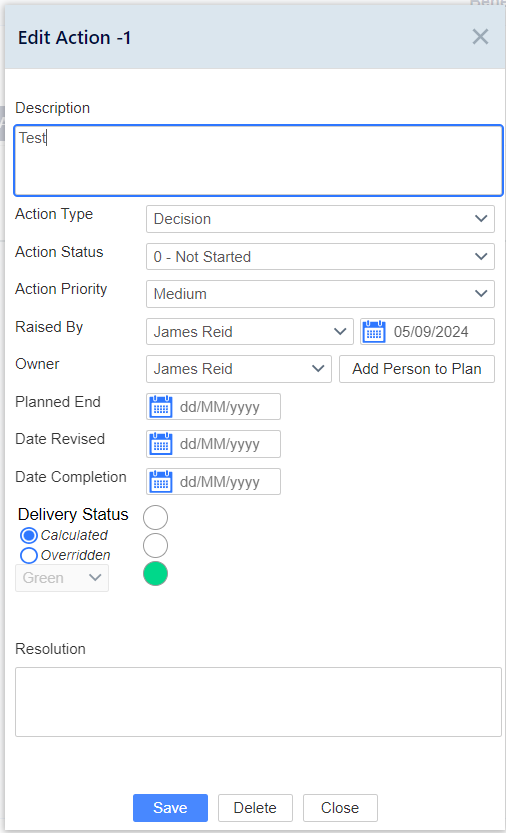This screenshot has width=506, height=833.
Task: Select the Calculated delivery status radio
Action: (28, 536)
